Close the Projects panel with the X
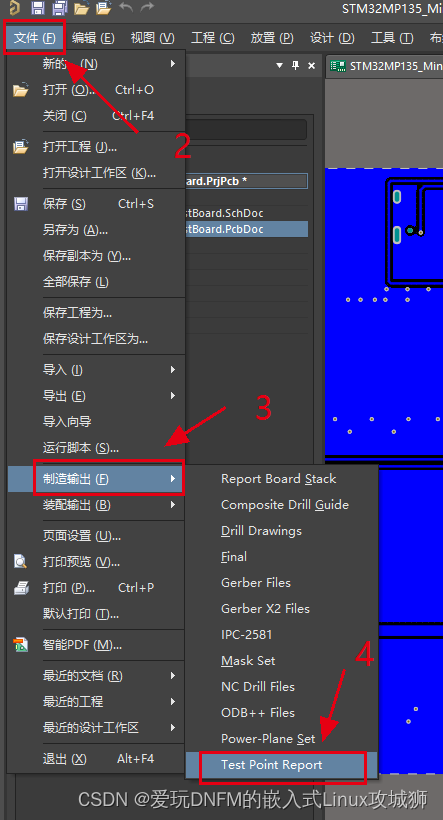The height and width of the screenshot is (820, 443). point(312,65)
